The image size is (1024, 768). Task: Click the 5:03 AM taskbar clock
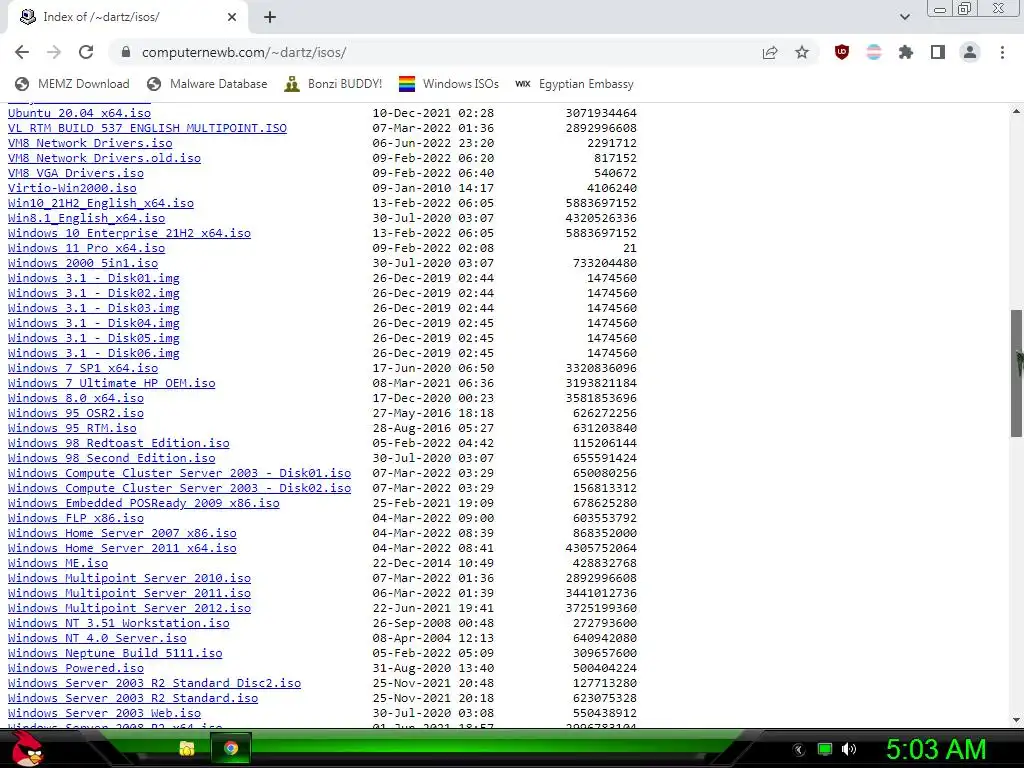click(936, 749)
